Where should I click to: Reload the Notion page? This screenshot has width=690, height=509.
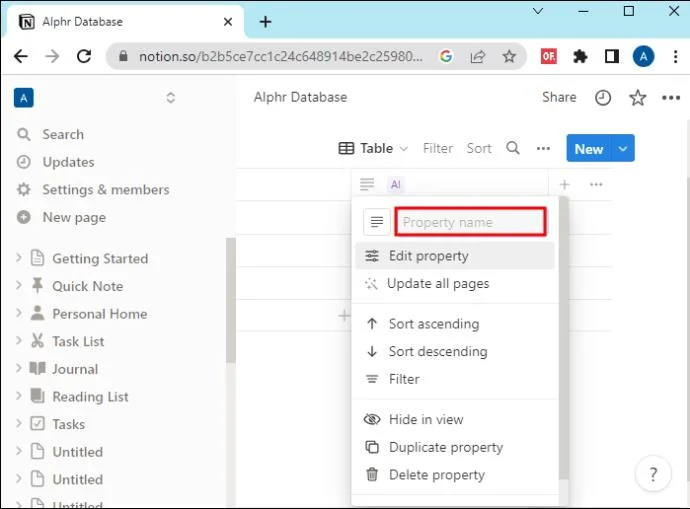point(84,56)
